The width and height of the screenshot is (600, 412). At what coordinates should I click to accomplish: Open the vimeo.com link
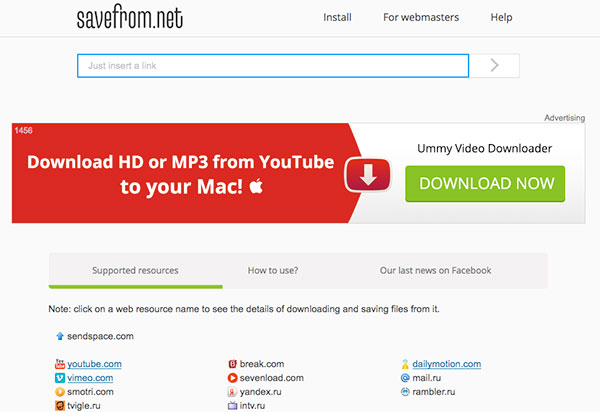tap(90, 378)
